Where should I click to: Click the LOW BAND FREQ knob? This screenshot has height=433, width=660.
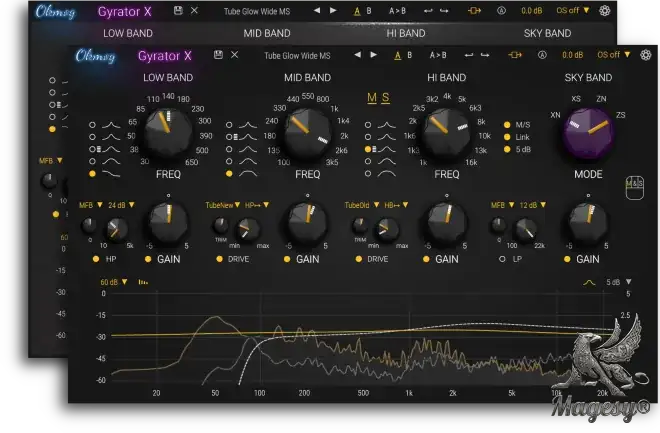pos(168,132)
